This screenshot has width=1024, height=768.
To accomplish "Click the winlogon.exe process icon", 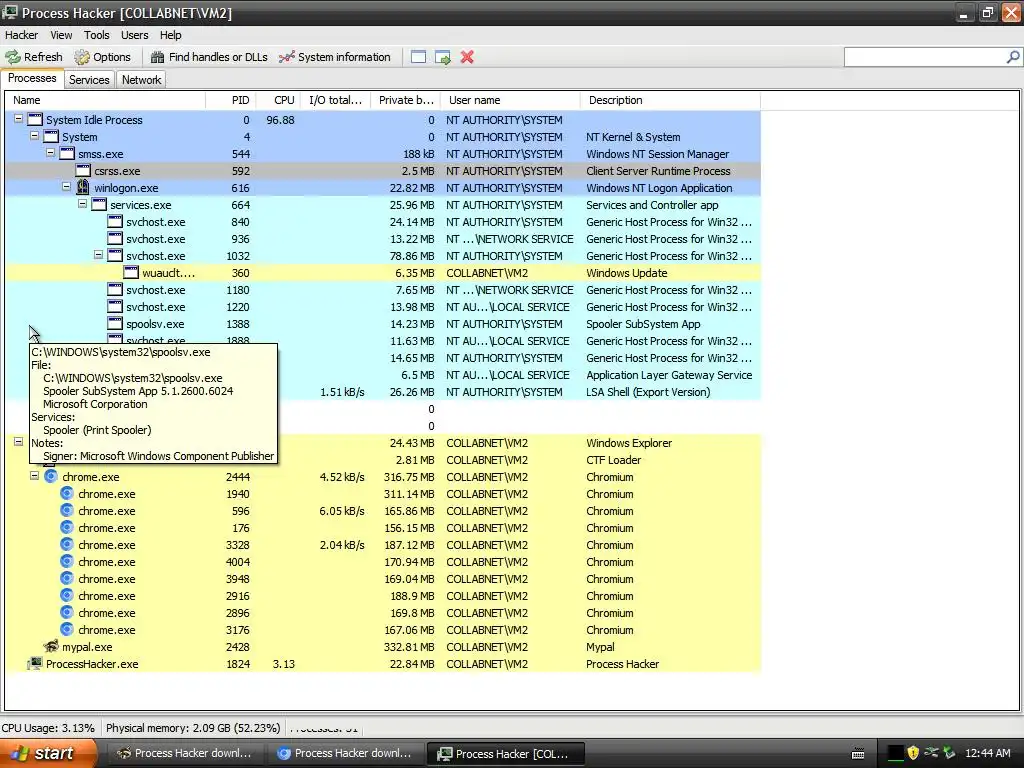I will coord(83,187).
